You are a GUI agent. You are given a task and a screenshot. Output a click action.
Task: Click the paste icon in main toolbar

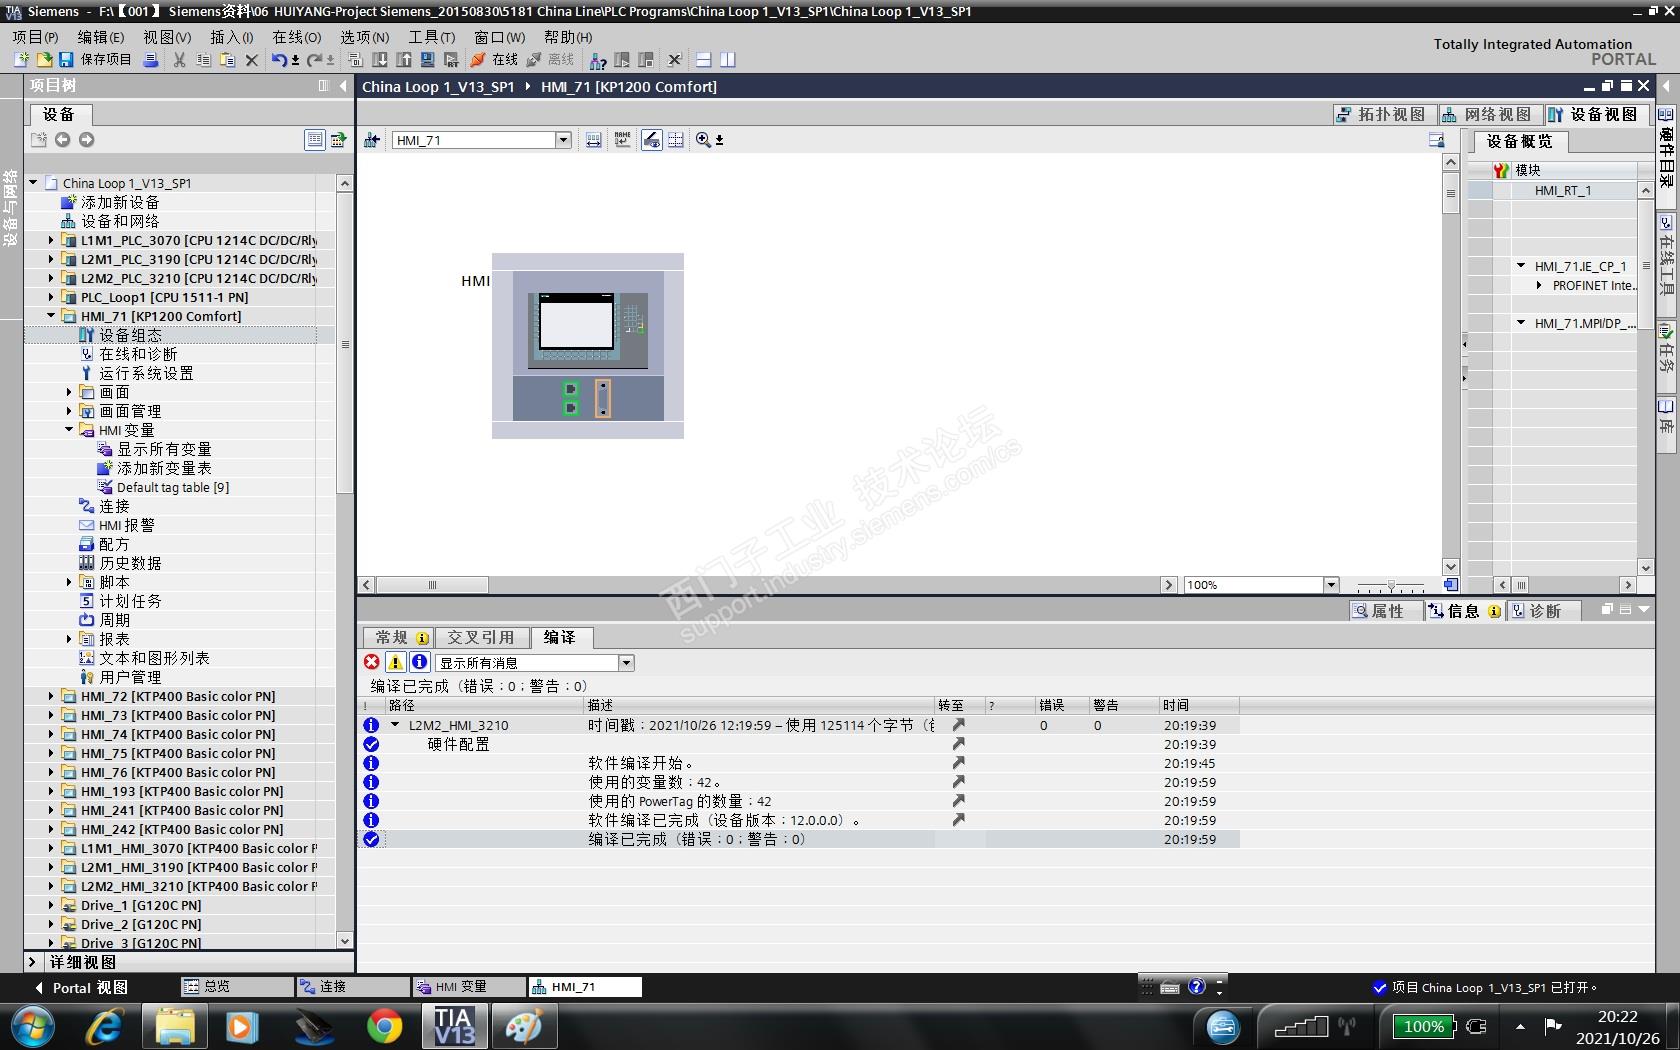(227, 60)
